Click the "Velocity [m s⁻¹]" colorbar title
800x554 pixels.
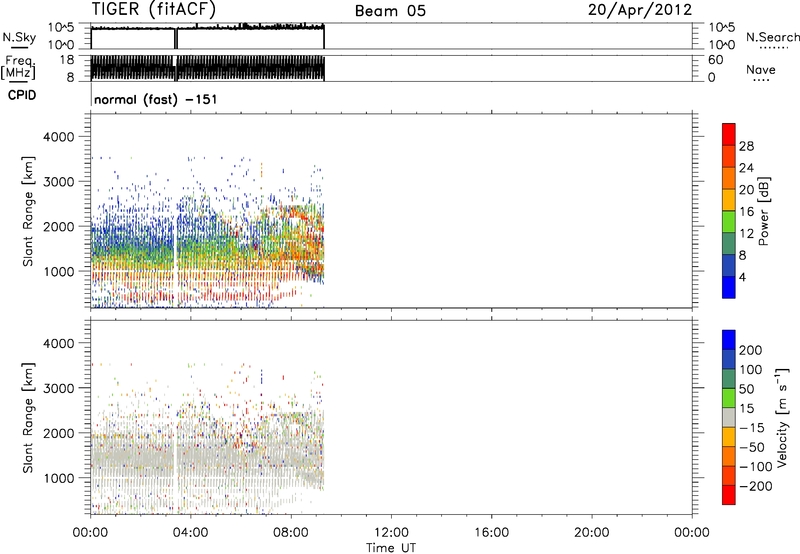pyautogui.click(x=782, y=417)
